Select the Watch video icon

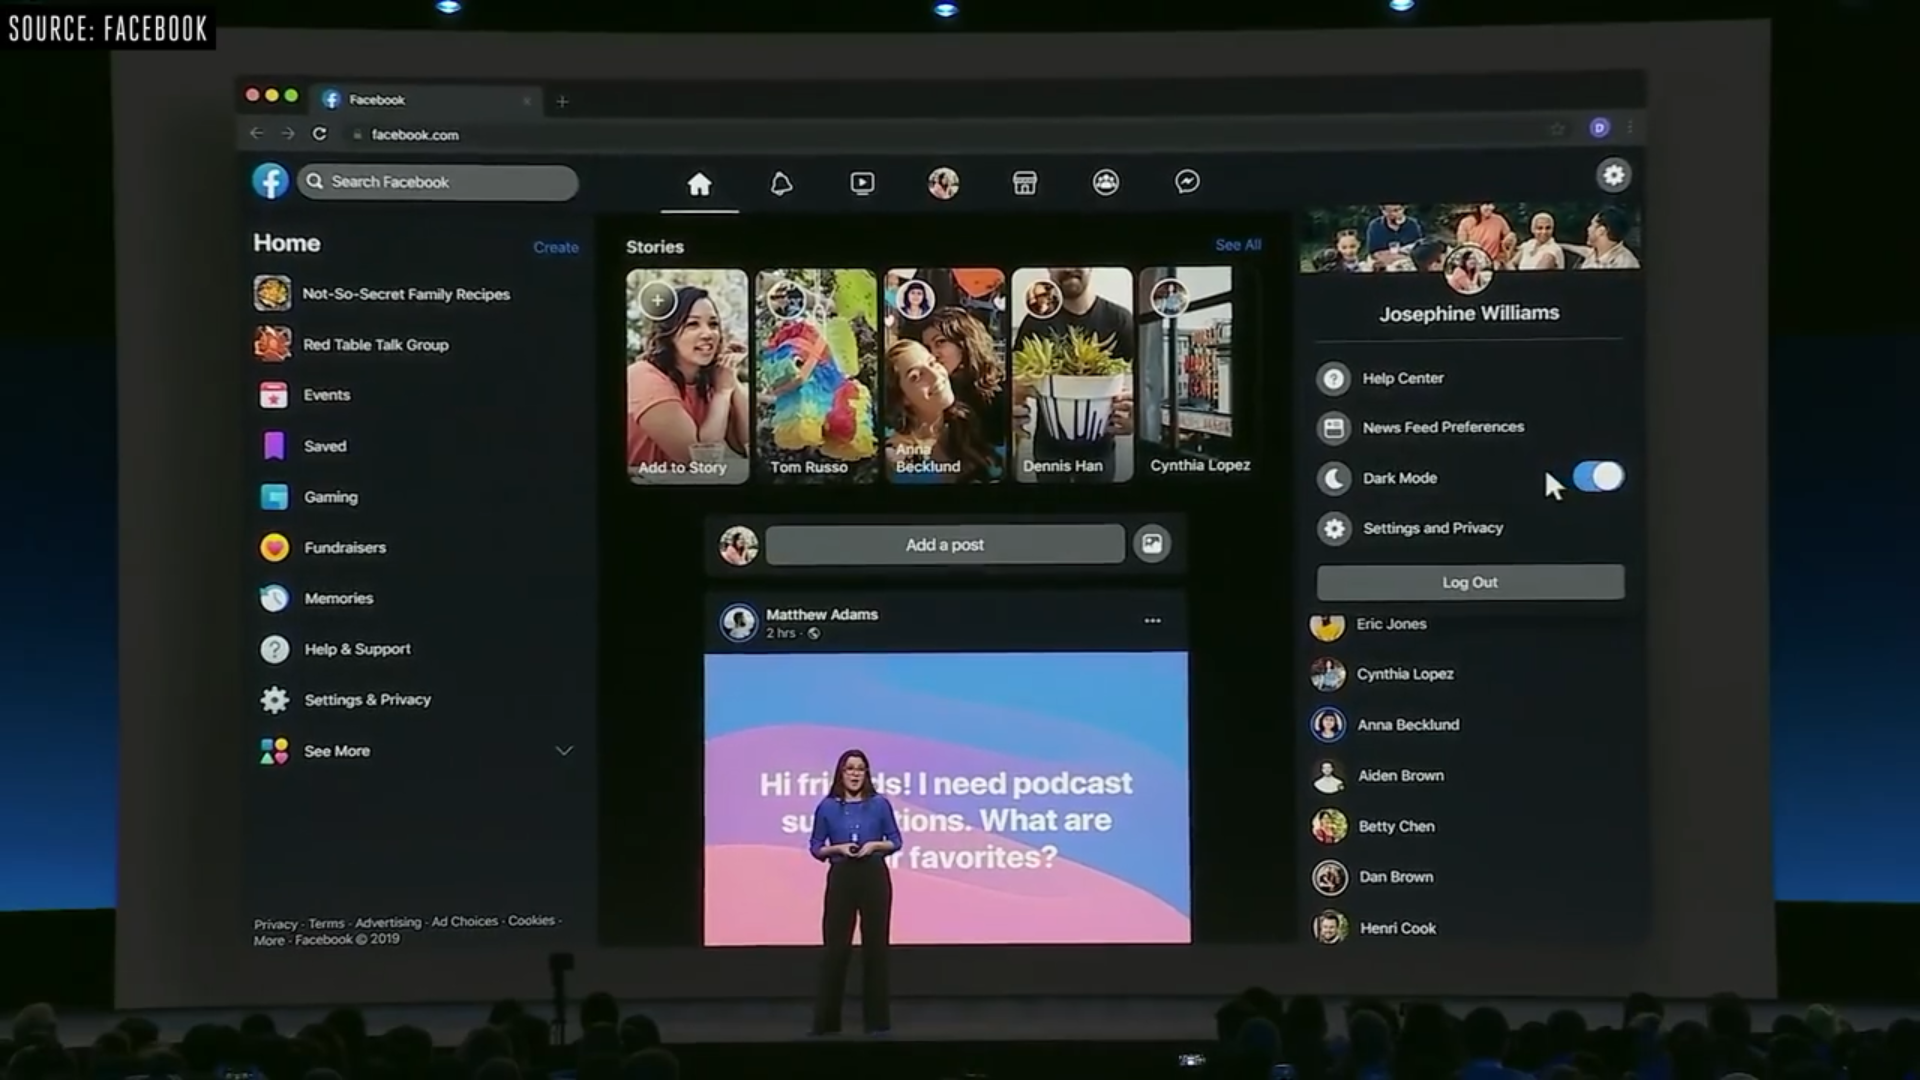point(862,182)
